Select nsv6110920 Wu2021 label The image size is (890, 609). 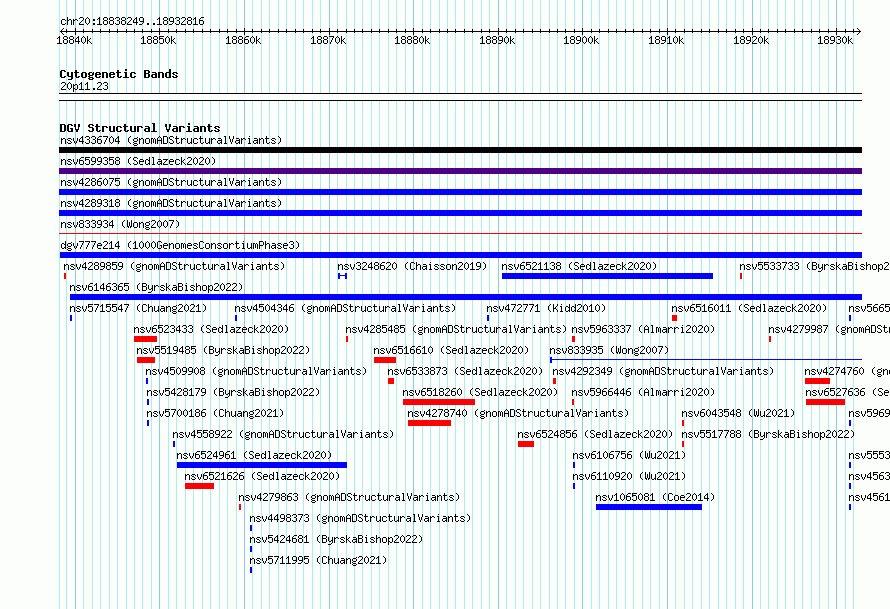click(x=629, y=476)
